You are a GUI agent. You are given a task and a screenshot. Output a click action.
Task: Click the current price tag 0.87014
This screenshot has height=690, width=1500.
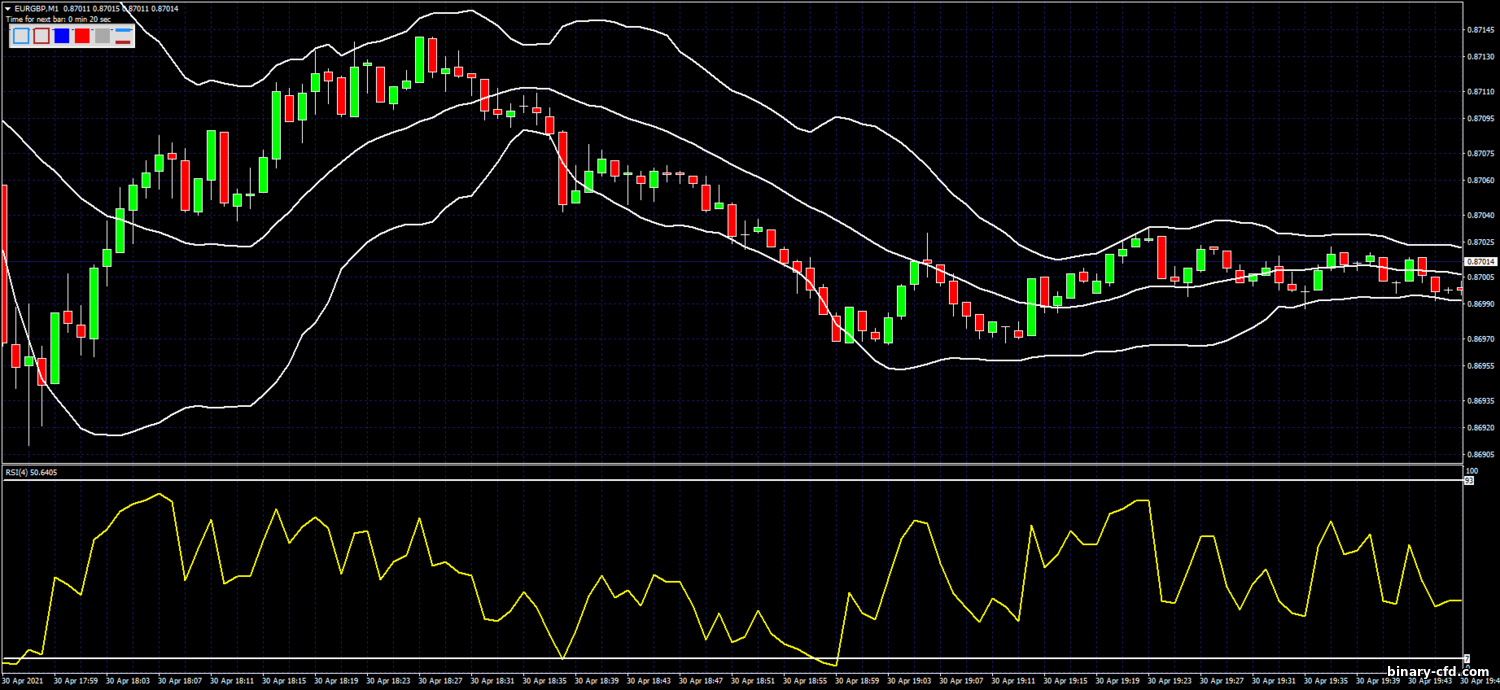[1479, 261]
